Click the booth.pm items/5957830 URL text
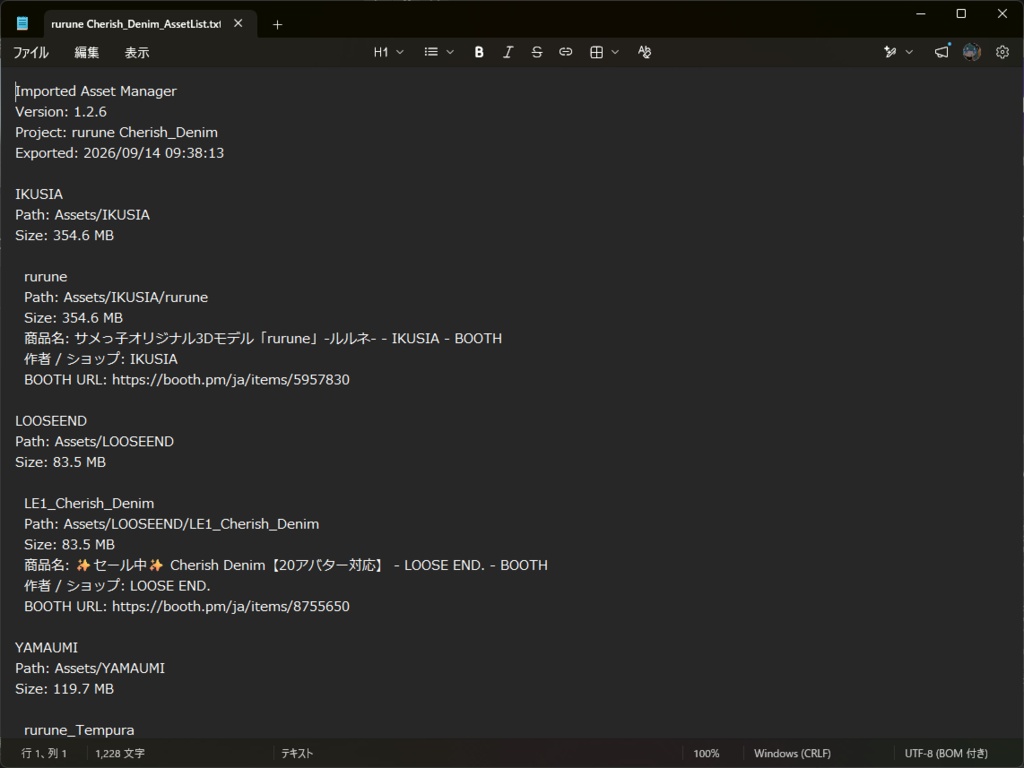Image resolution: width=1024 pixels, height=768 pixels. (231, 380)
